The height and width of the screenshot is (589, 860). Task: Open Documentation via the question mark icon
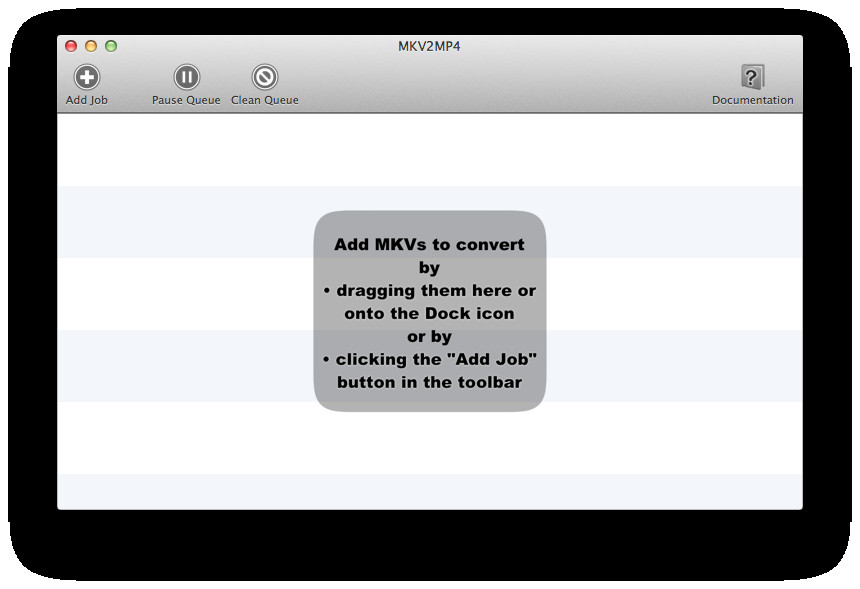click(752, 77)
